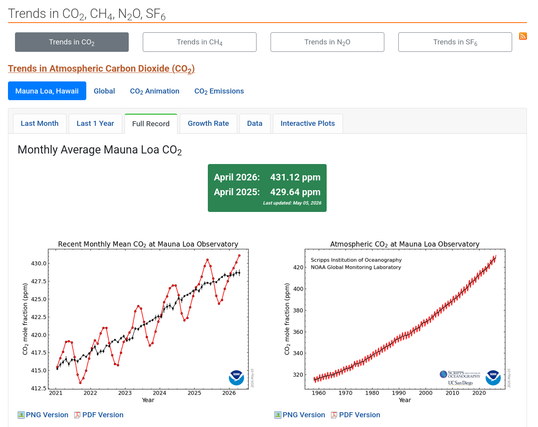Click the 'April 2025: 429.64 ppm' value
538x427 pixels.
coord(267,192)
